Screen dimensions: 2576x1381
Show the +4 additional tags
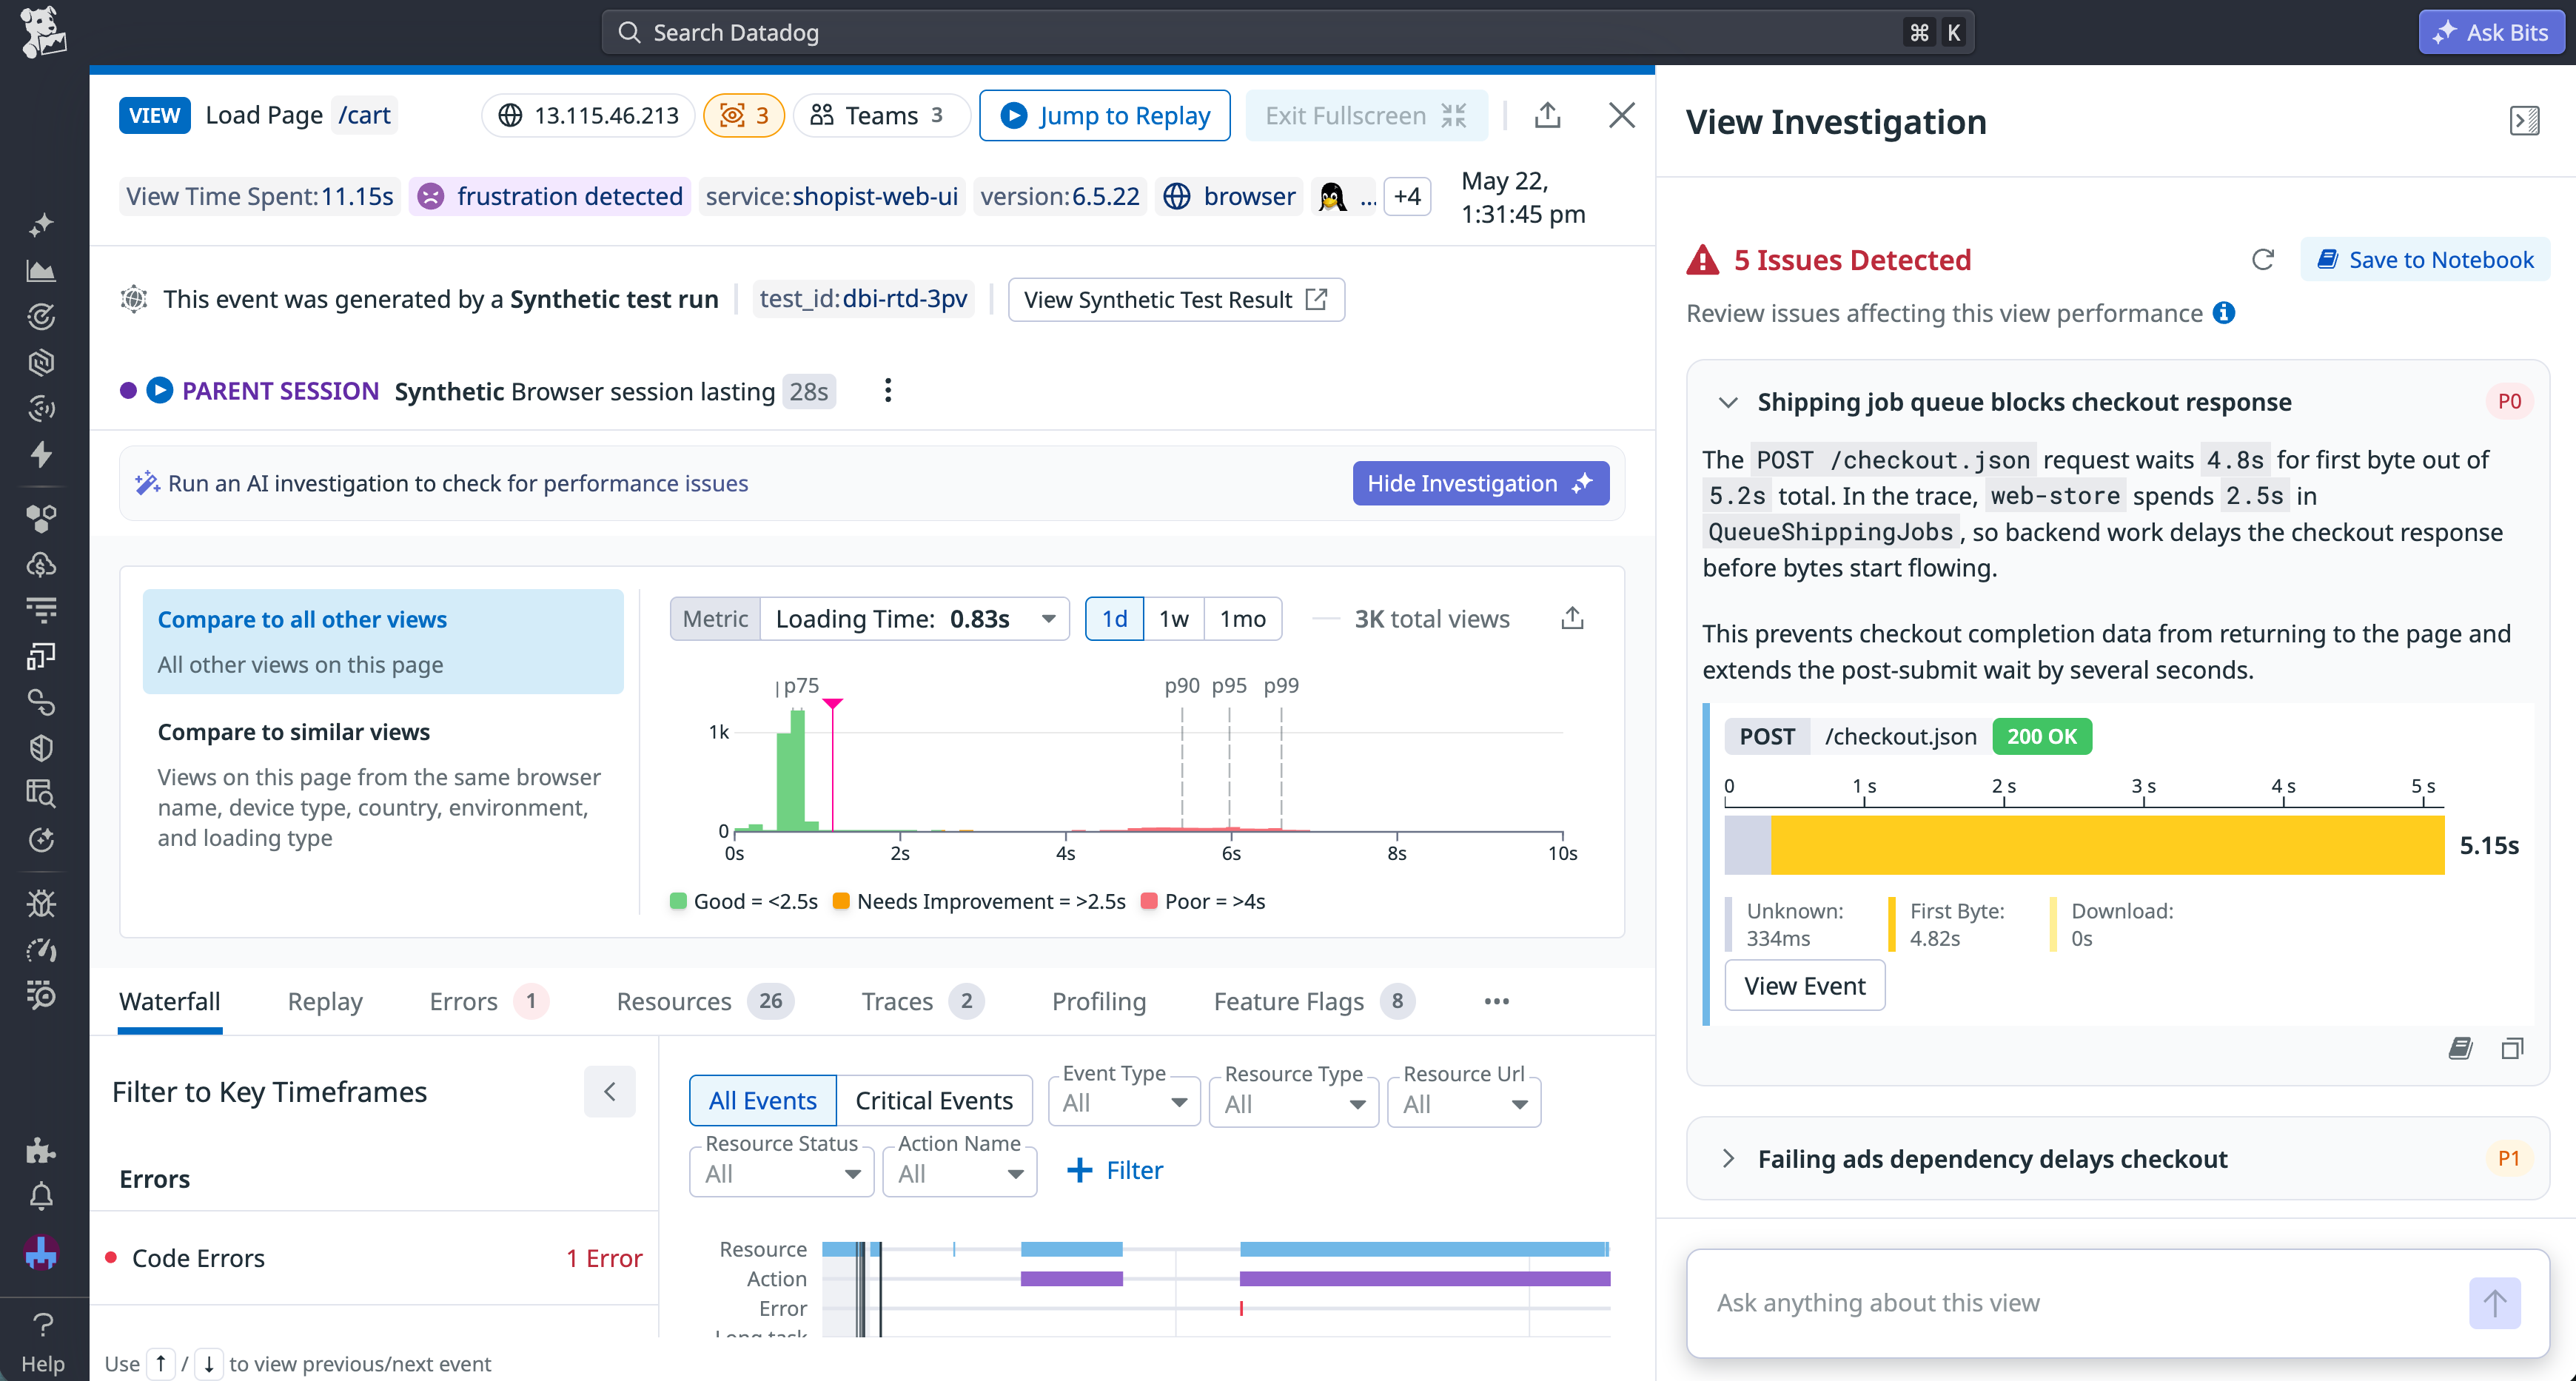1407,196
